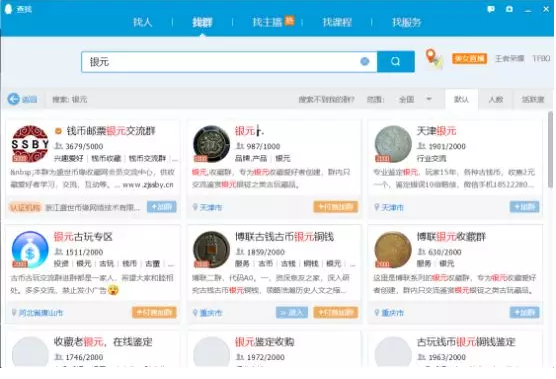Open the 找服务 tab
The image size is (556, 379).
(x=406, y=22)
